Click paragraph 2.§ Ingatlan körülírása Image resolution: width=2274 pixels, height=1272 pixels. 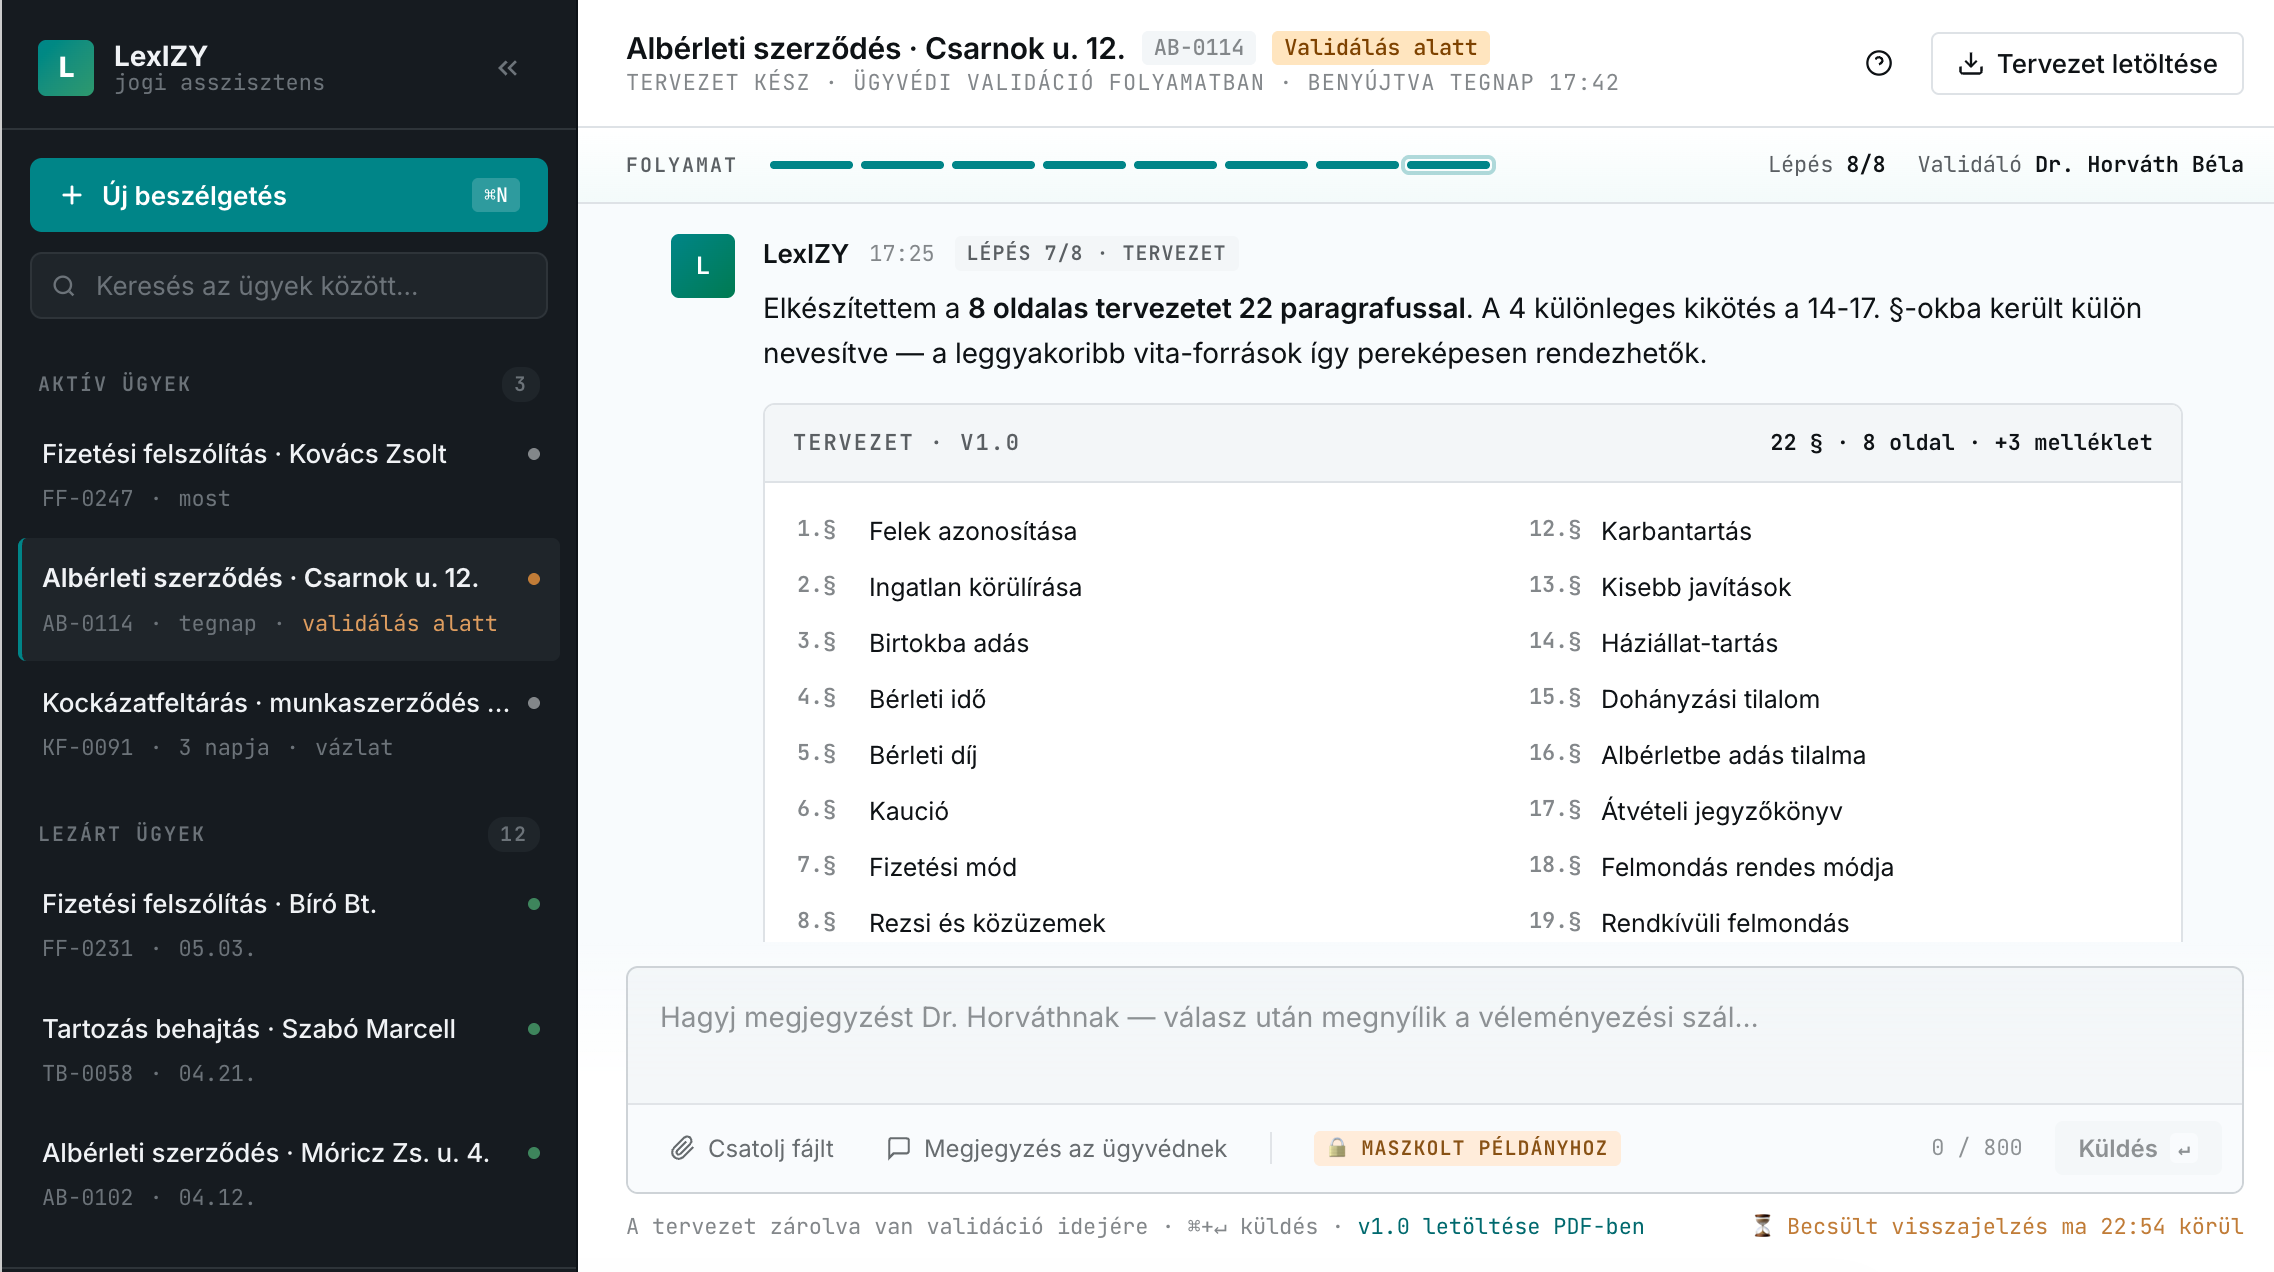939,587
